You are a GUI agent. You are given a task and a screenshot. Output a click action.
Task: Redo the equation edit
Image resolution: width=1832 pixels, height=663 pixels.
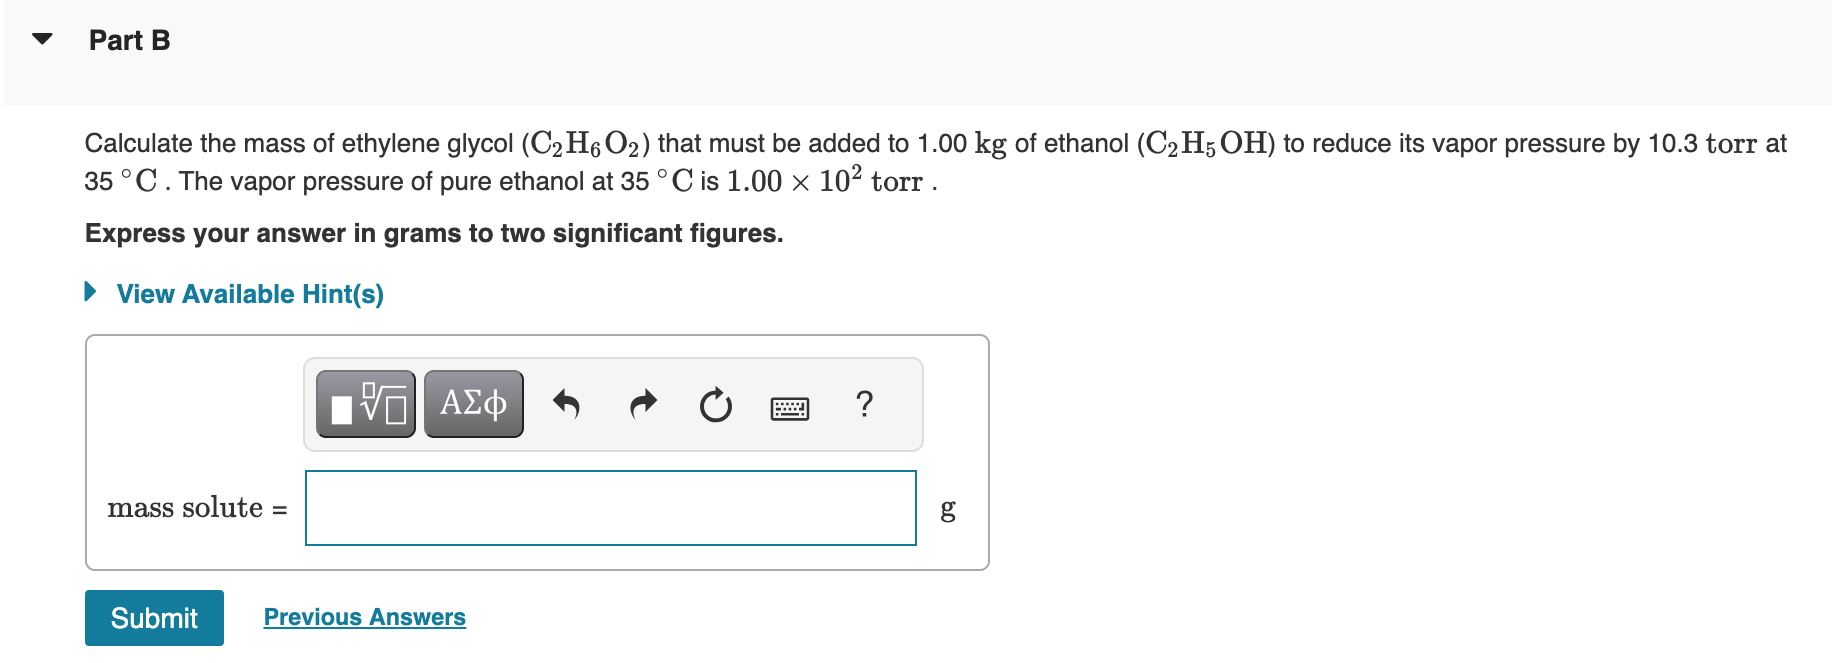(642, 403)
